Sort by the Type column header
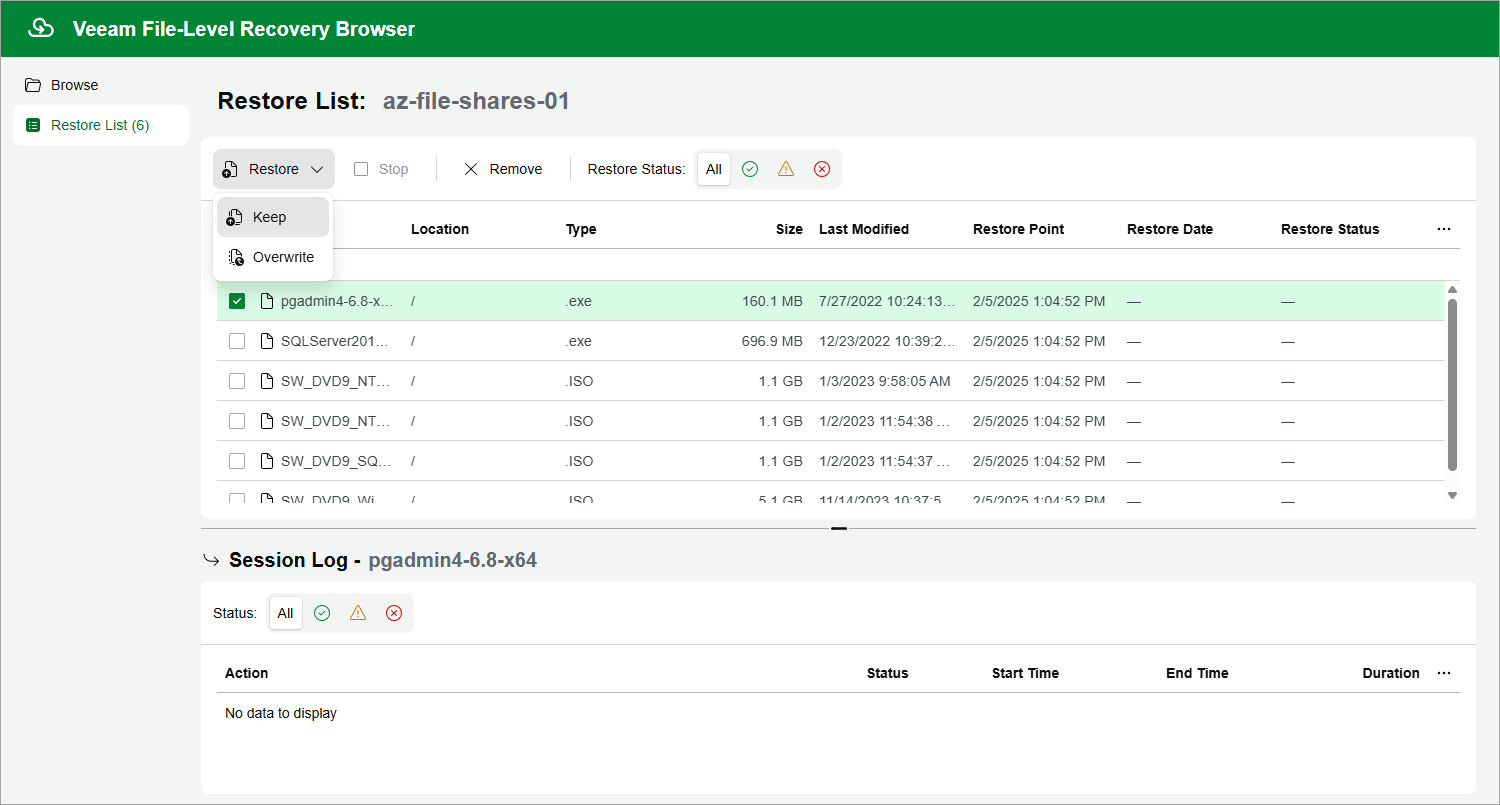Viewport: 1500px width, 805px height. tap(581, 229)
